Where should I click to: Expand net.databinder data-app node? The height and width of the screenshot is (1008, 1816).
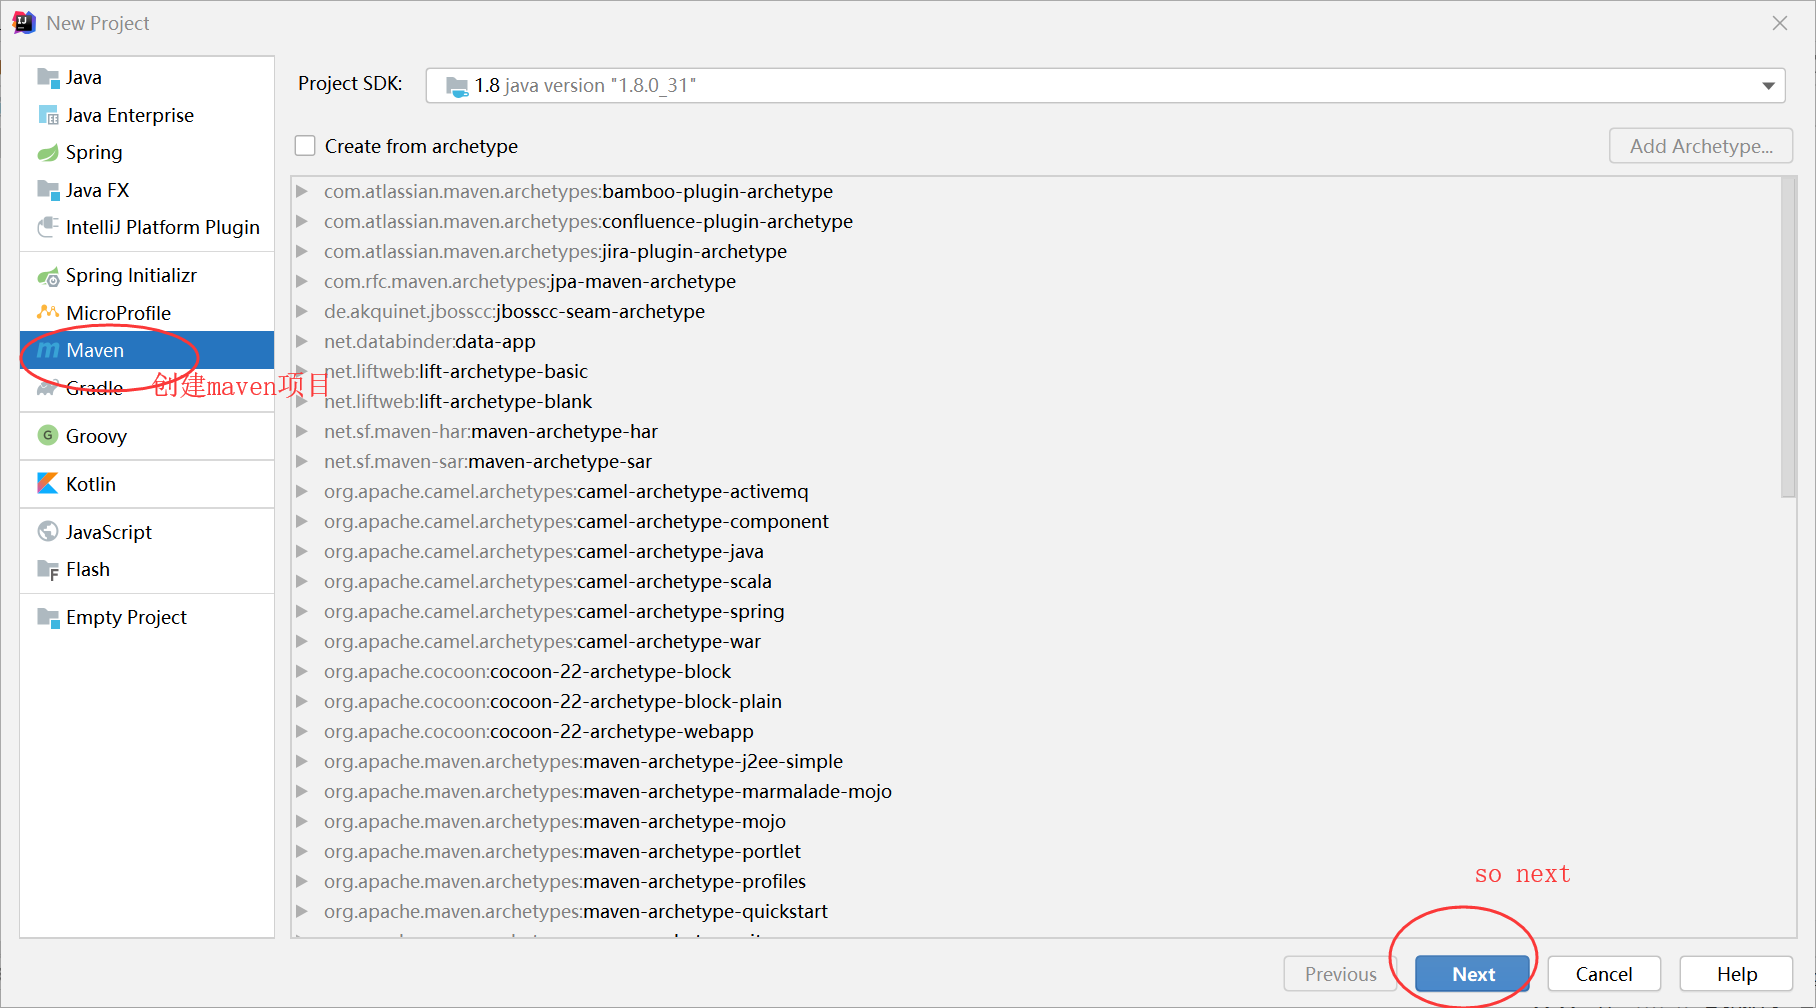point(302,341)
